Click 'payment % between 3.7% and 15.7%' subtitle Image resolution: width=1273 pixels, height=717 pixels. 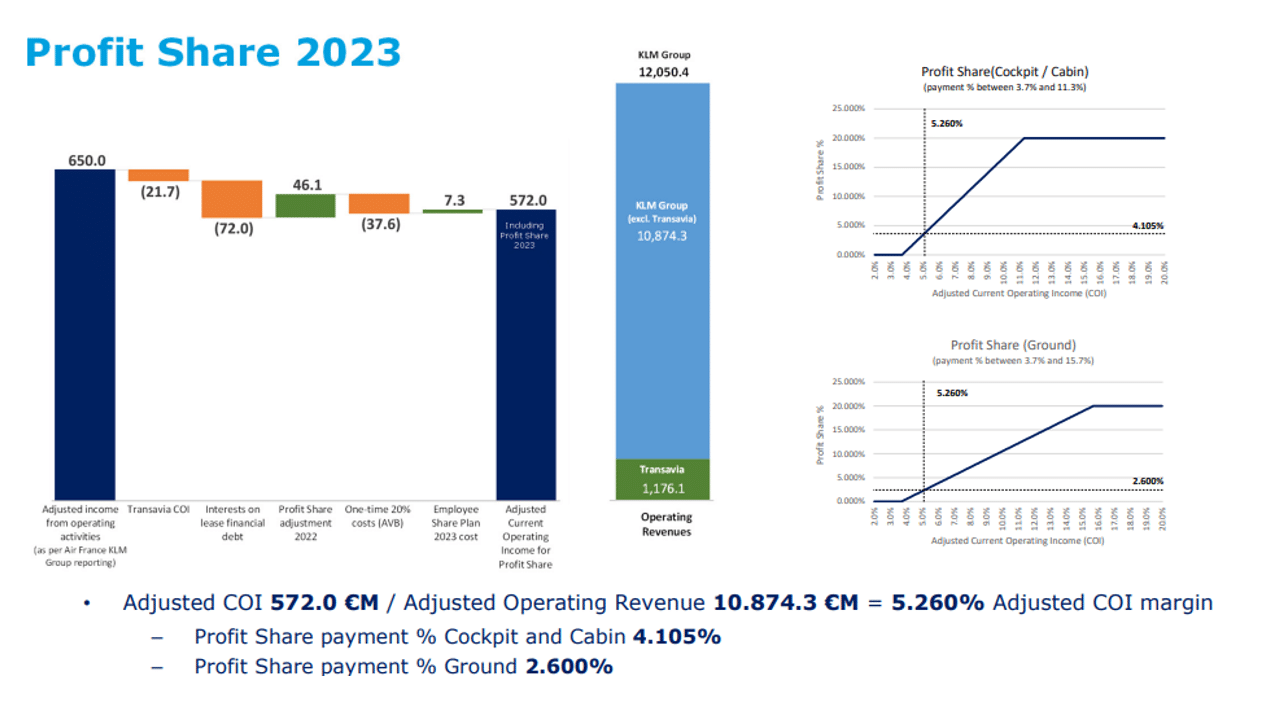tap(1014, 360)
